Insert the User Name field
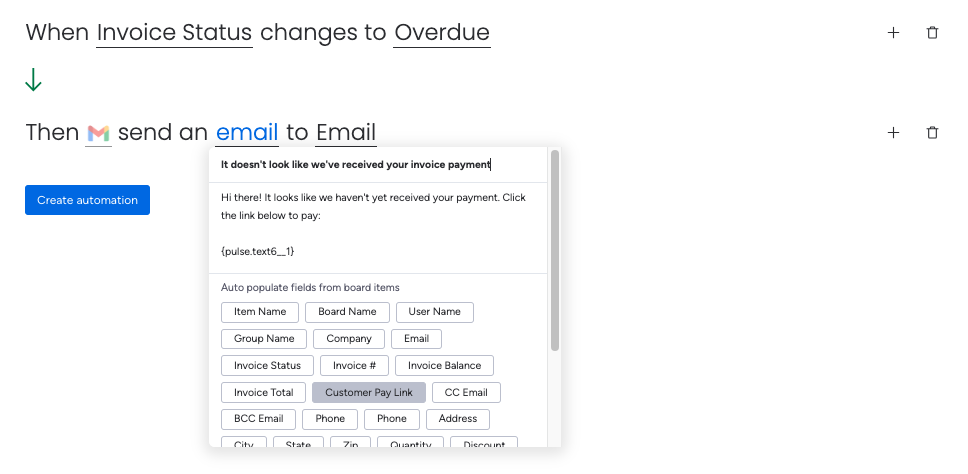 point(435,312)
